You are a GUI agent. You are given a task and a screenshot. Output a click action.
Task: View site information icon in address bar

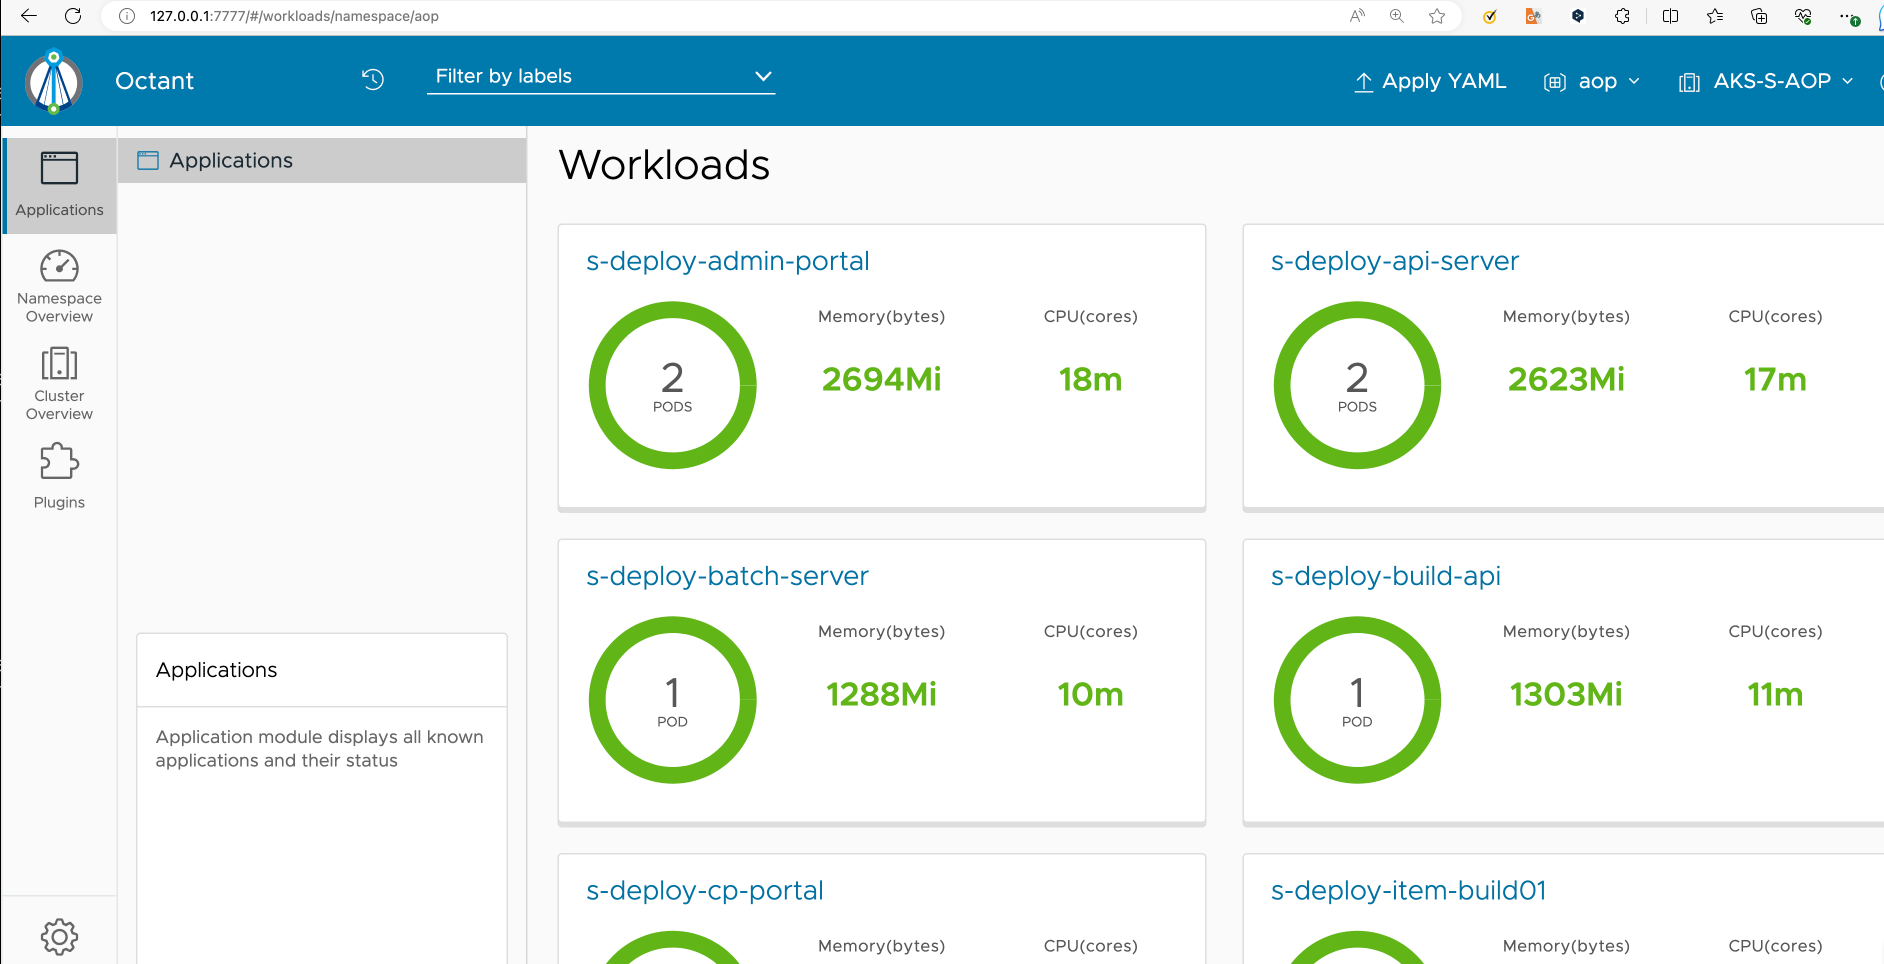127,16
